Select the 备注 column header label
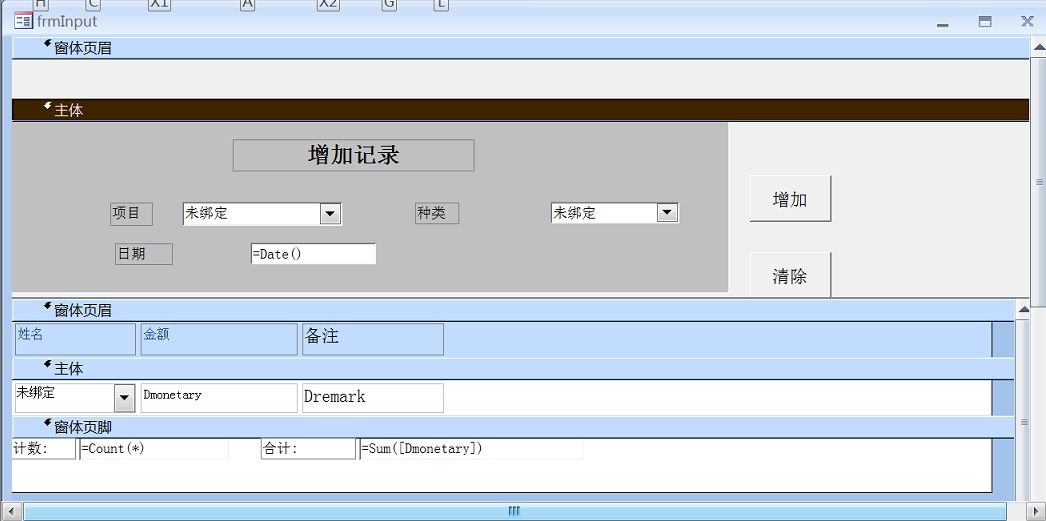 click(372, 338)
